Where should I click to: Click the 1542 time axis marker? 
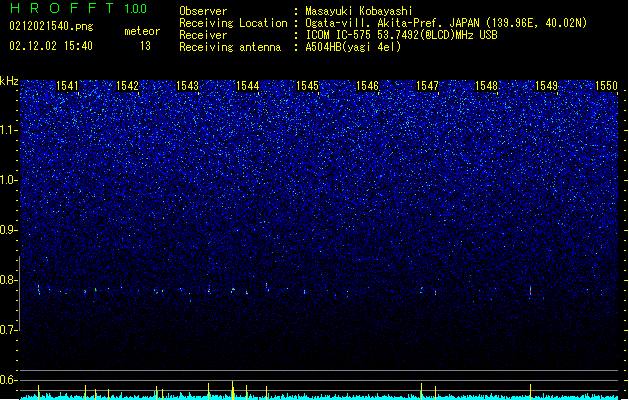(127, 86)
